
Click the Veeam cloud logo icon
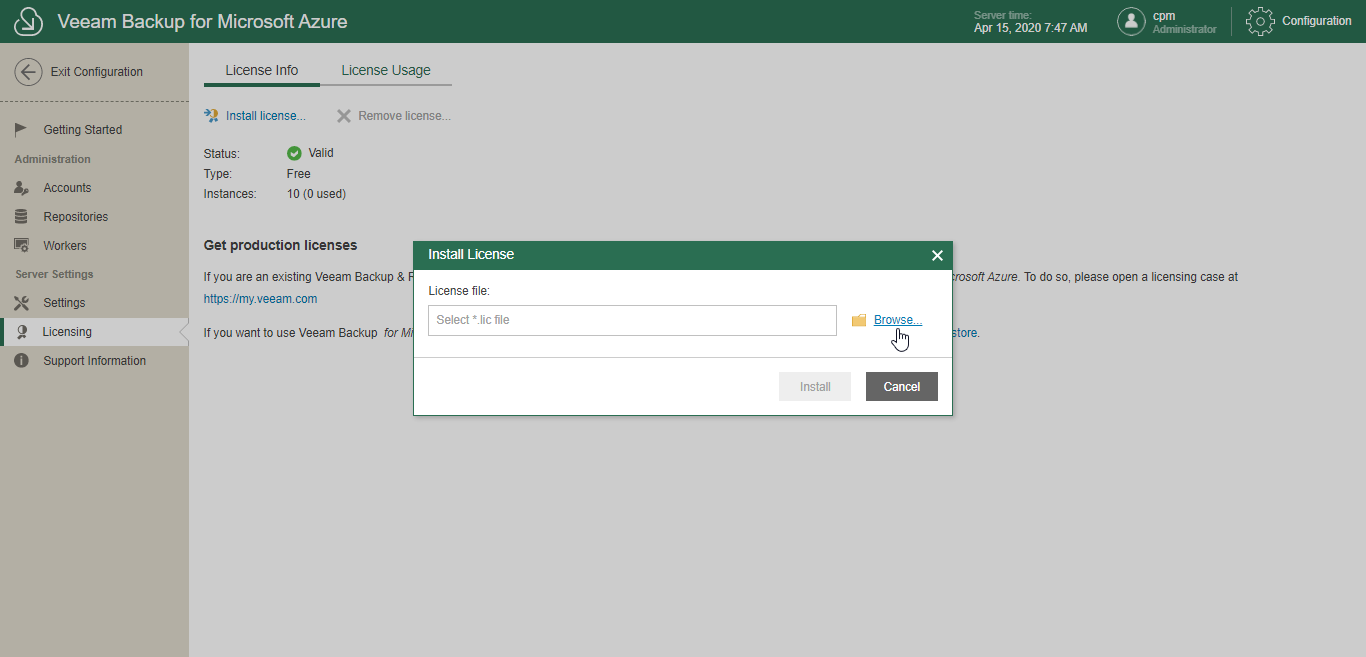click(x=28, y=21)
